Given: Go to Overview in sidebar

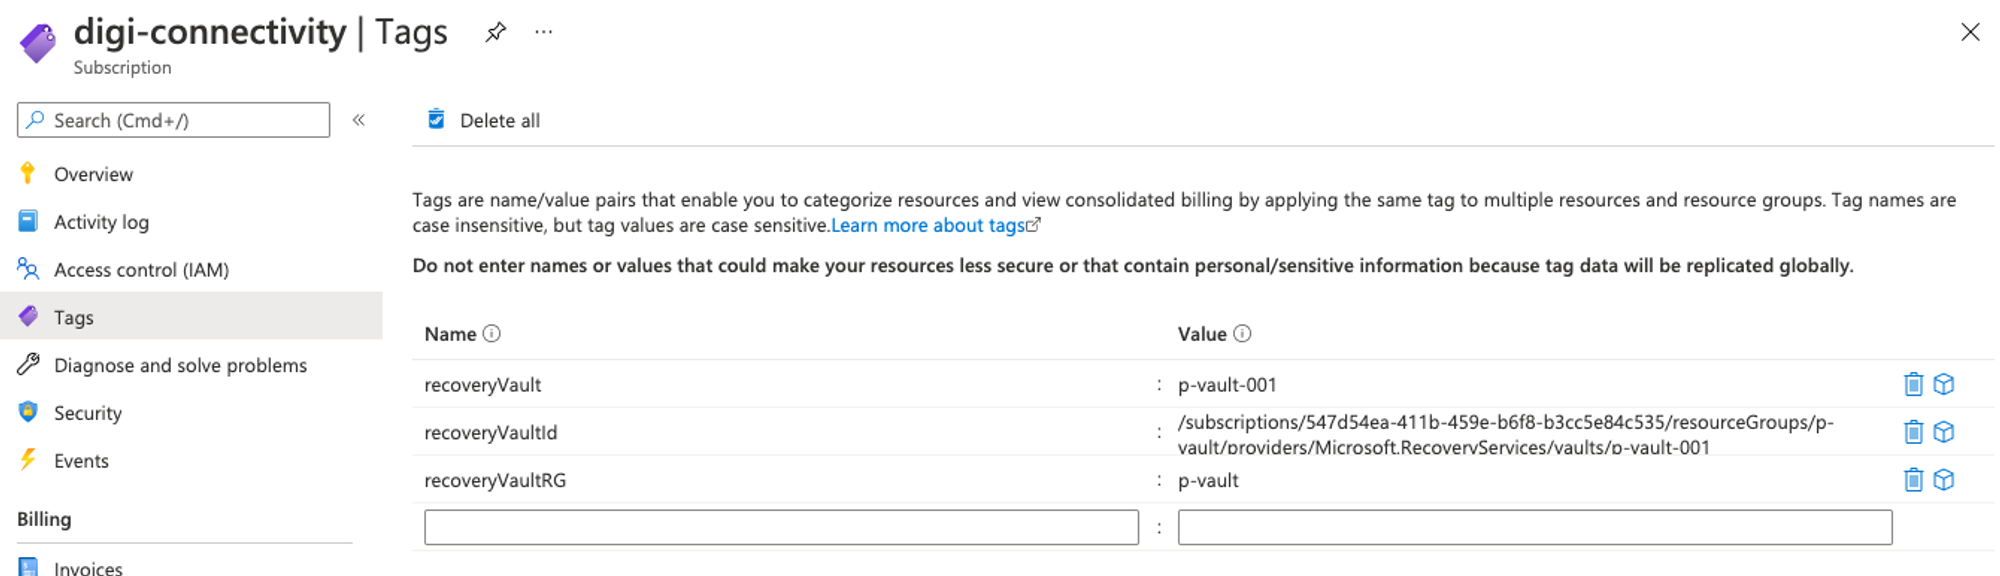Looking at the screenshot, I should coord(93,174).
